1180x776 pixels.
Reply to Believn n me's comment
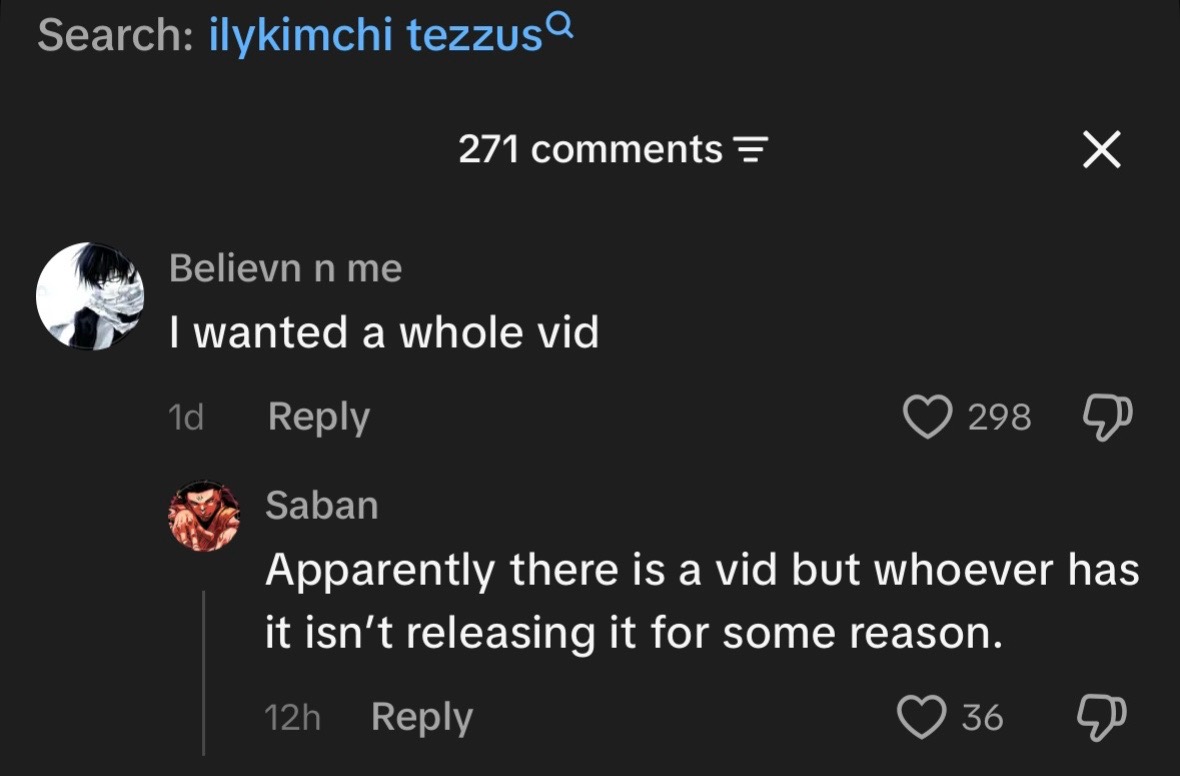[x=319, y=417]
